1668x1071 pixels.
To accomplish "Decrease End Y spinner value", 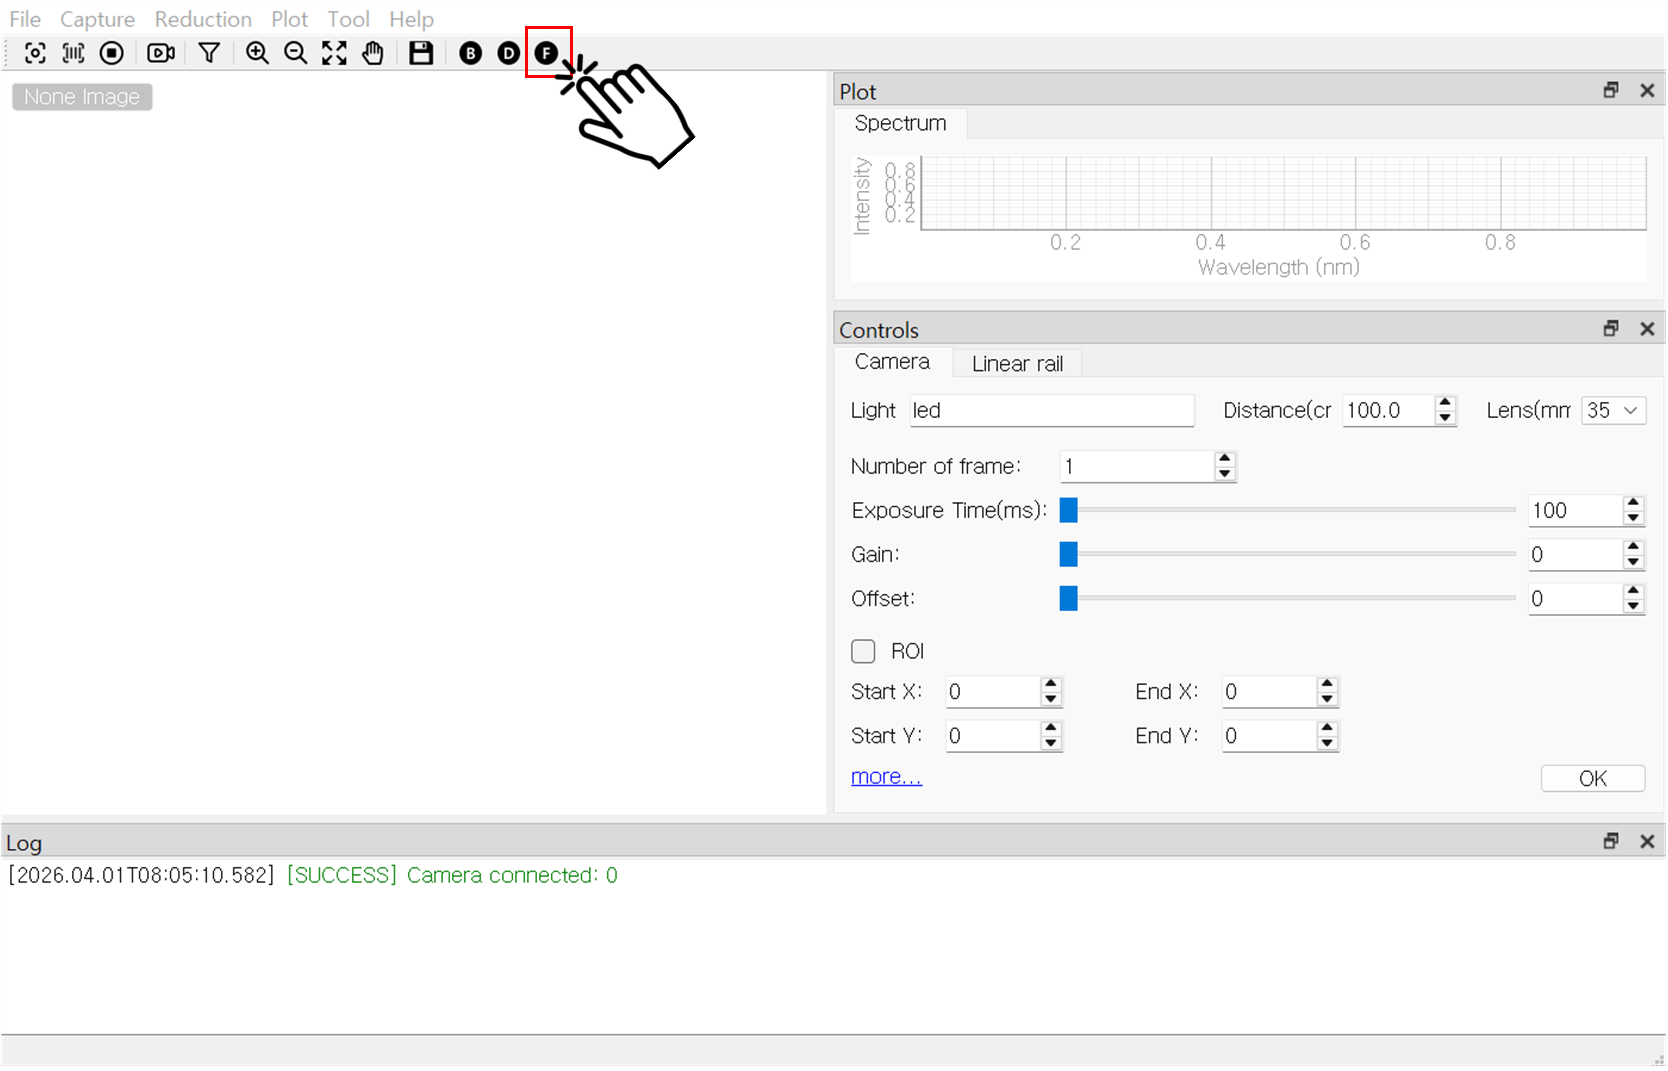I will [x=1327, y=743].
